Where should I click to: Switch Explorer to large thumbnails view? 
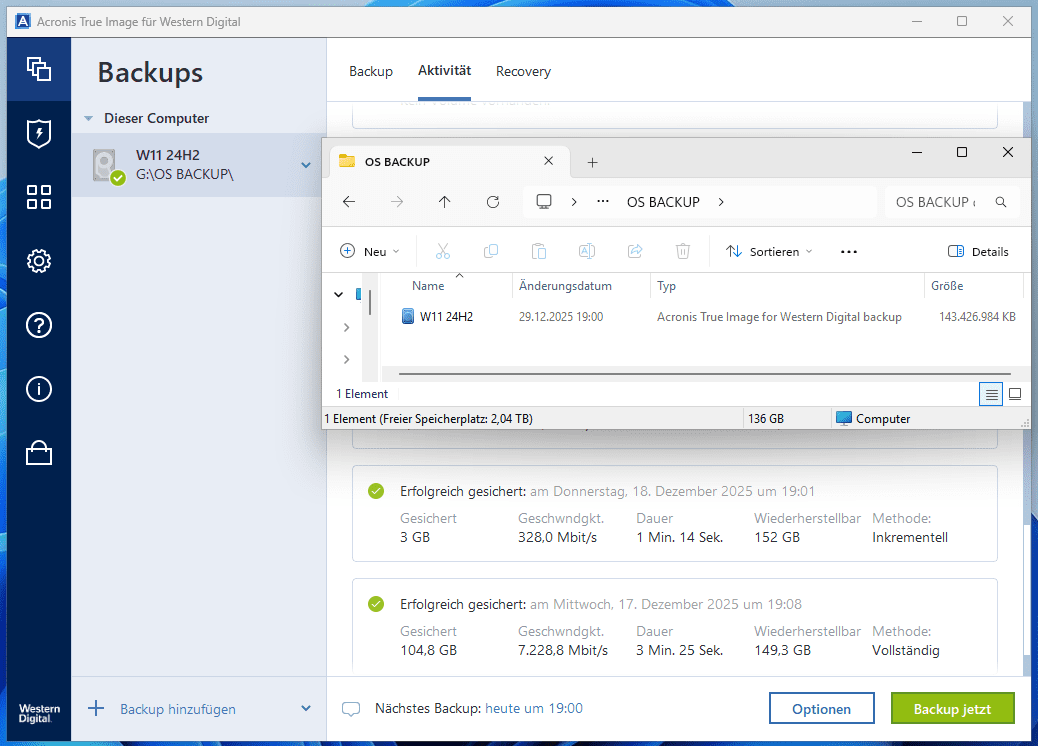click(x=1015, y=395)
